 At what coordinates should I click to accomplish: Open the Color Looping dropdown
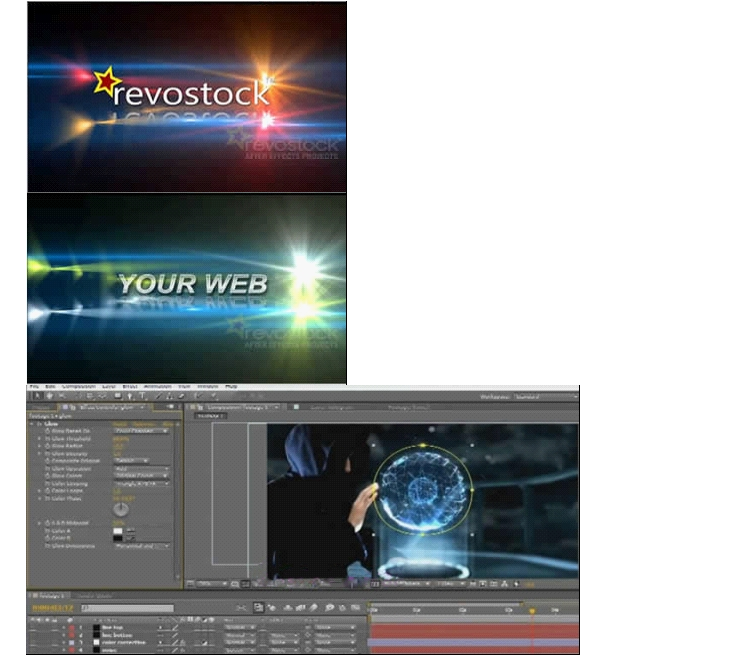(x=142, y=483)
